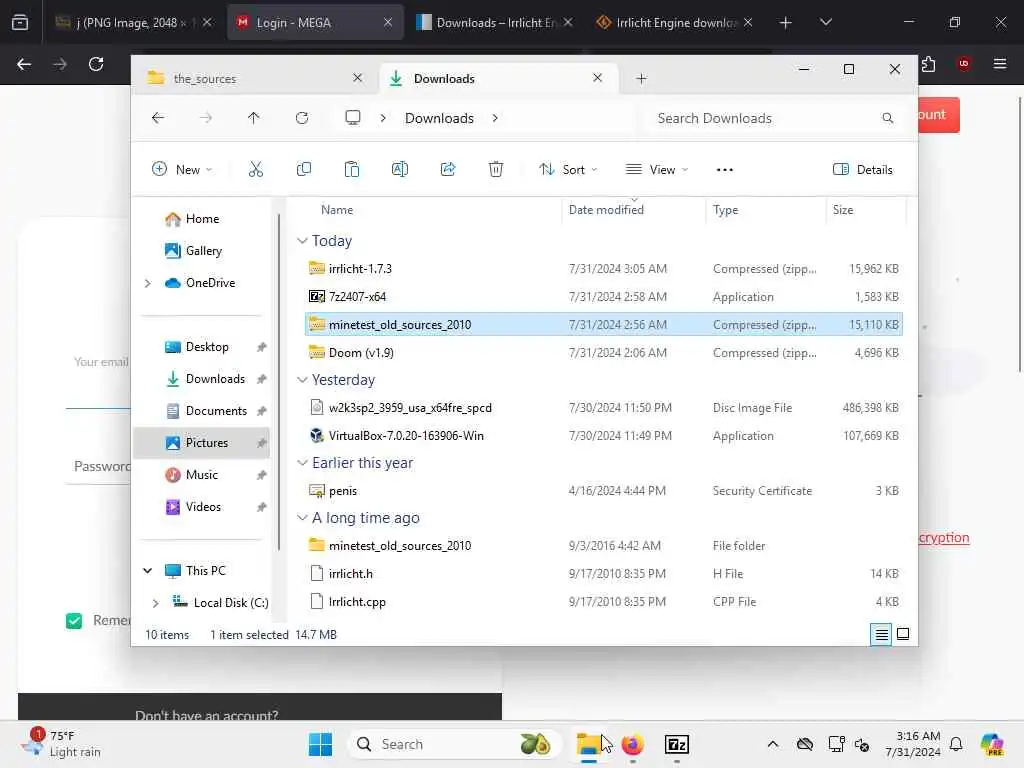
Task: Close the Downloads Explorer tab
Action: [x=597, y=78]
